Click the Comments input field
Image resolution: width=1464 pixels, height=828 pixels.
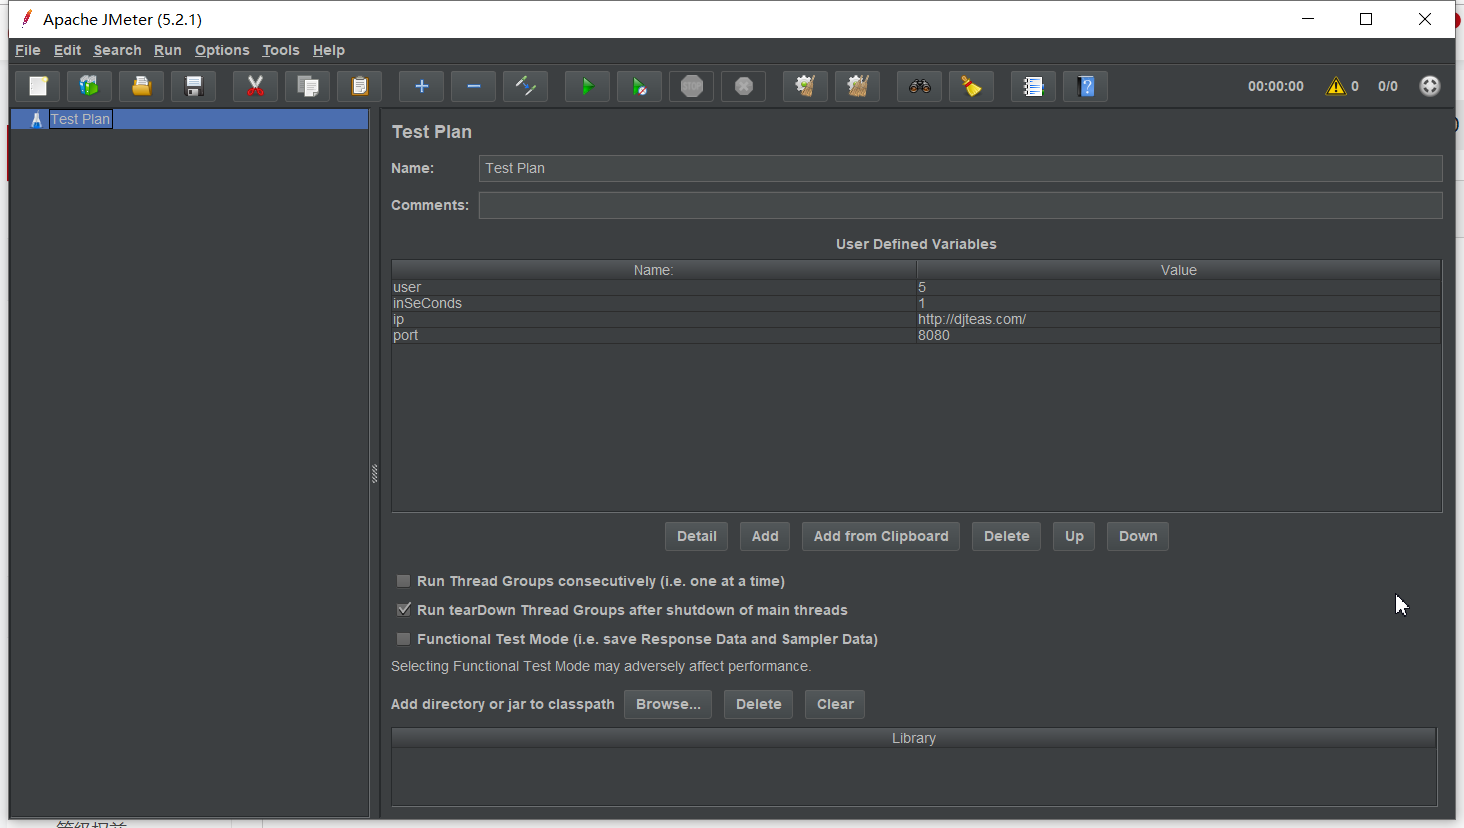pos(960,205)
